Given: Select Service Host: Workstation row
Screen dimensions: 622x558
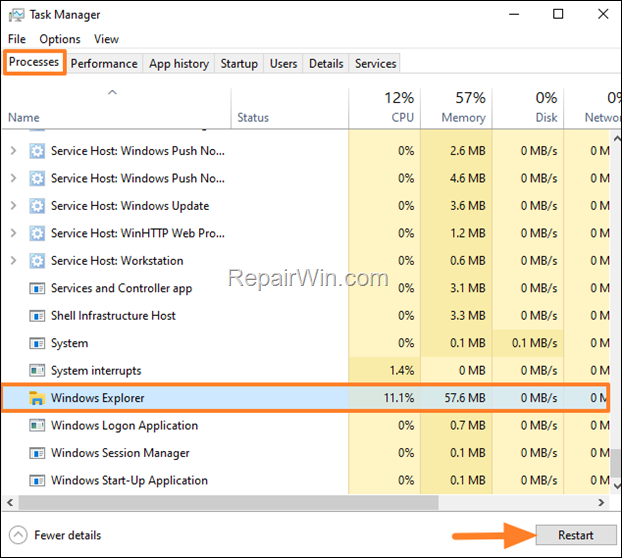Looking at the screenshot, I should click(305, 261).
